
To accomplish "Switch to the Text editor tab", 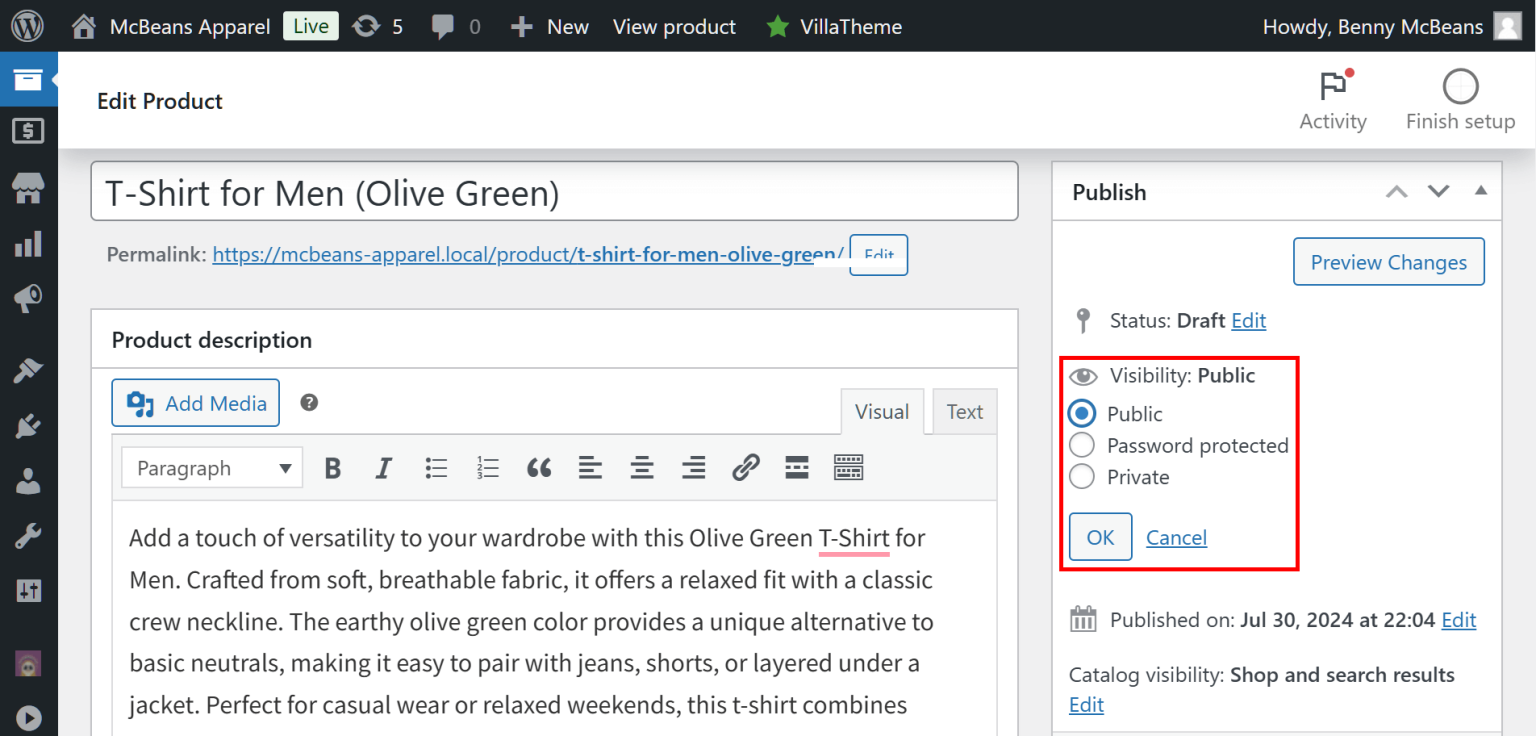I will point(964,411).
